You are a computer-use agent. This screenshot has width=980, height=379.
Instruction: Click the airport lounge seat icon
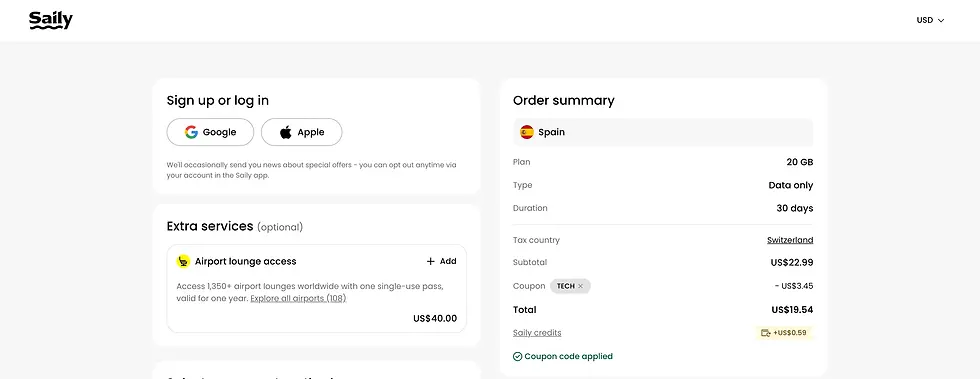(x=183, y=261)
